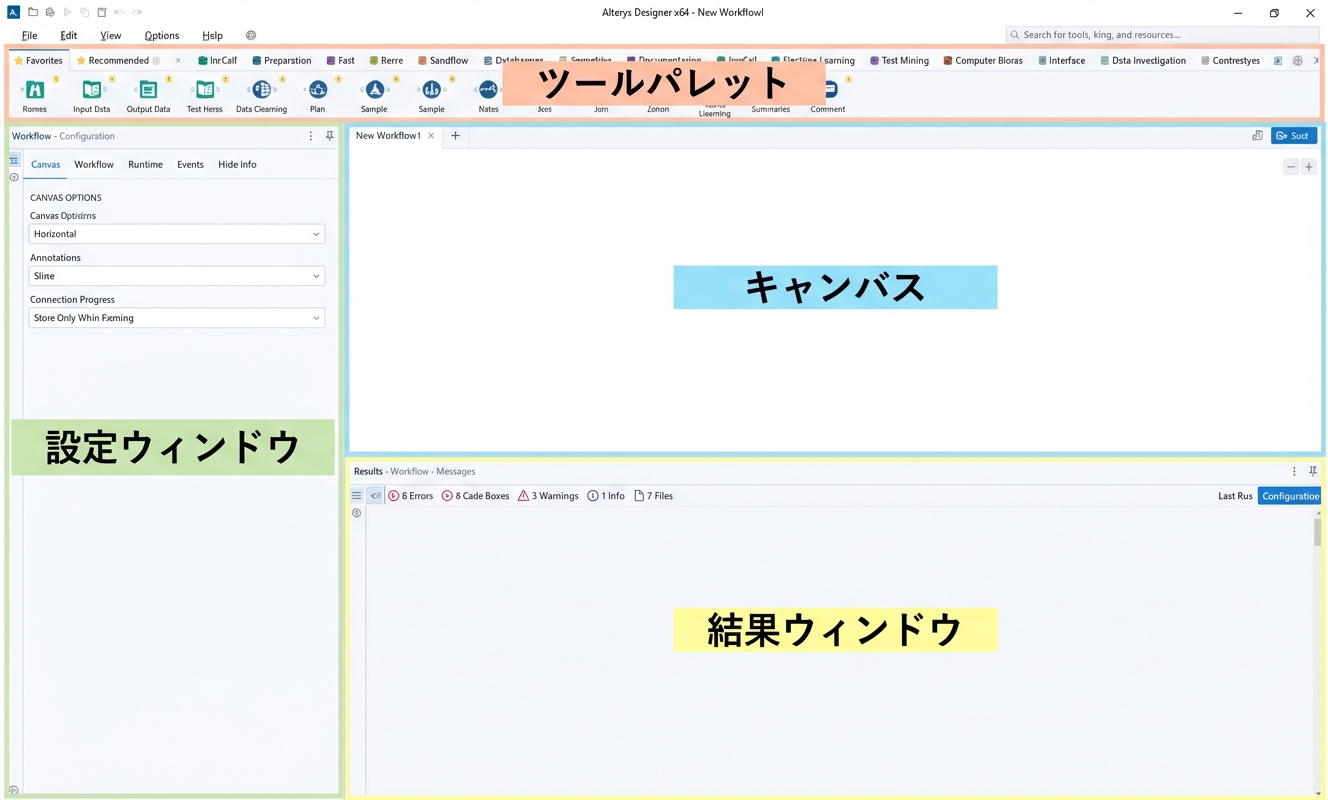Click the open folder icon in title bar

click(x=33, y=12)
